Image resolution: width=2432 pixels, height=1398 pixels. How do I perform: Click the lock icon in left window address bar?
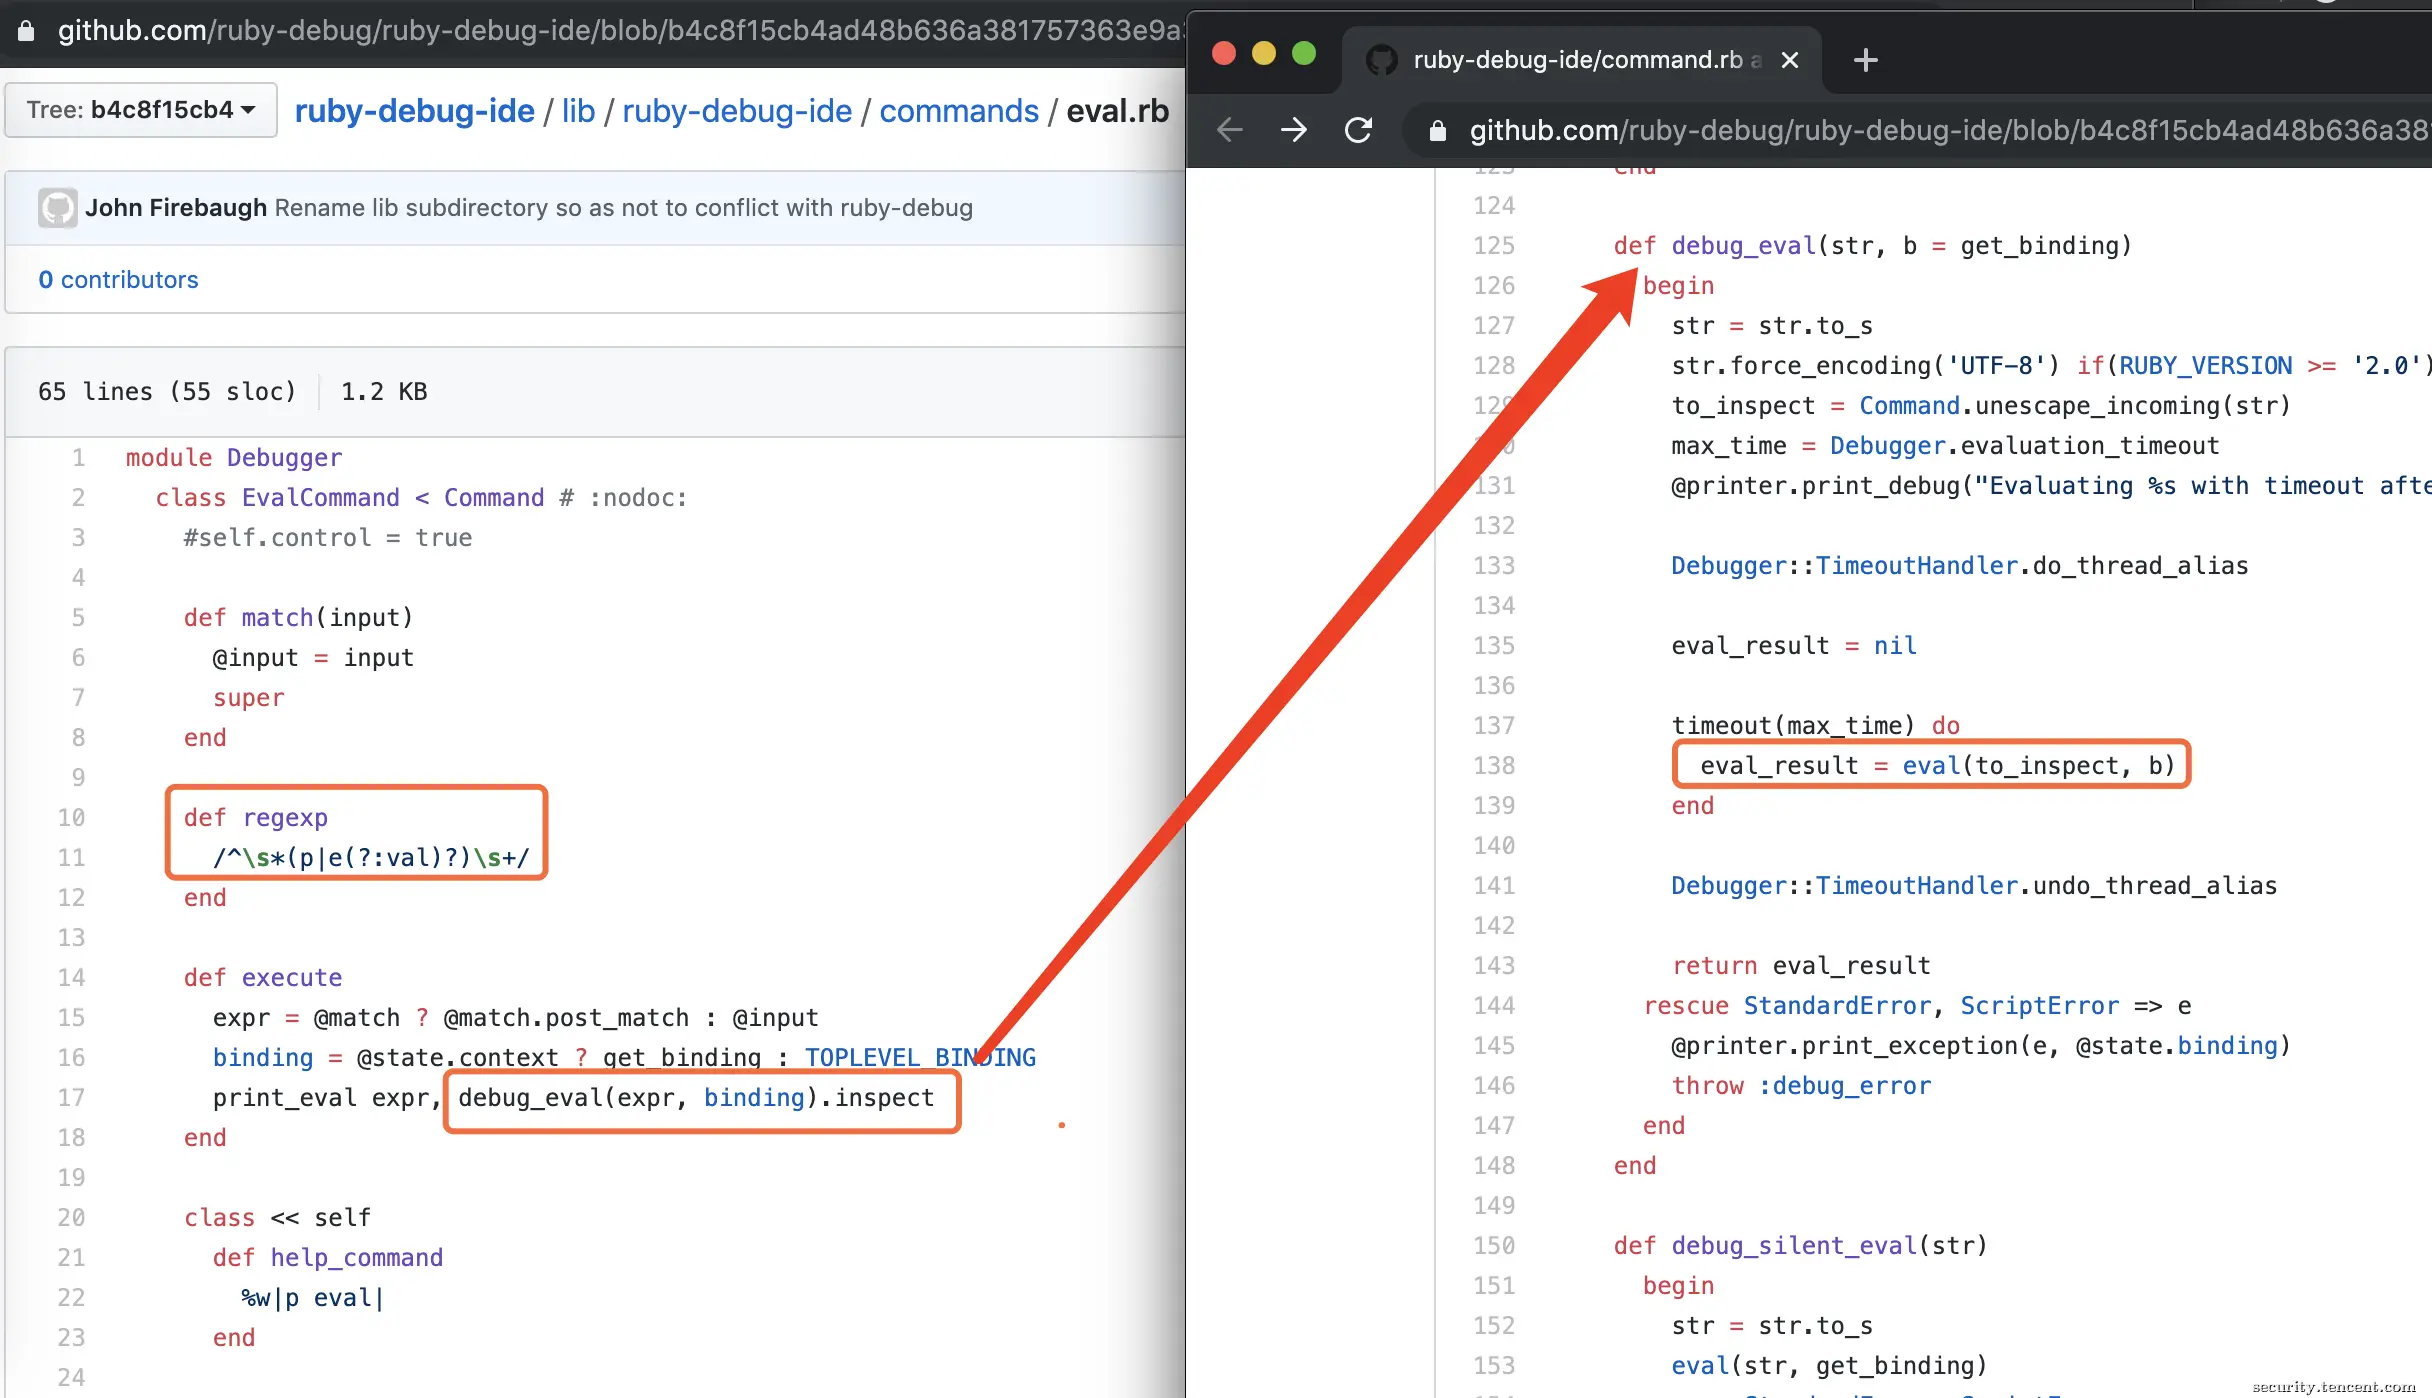coord(26,31)
